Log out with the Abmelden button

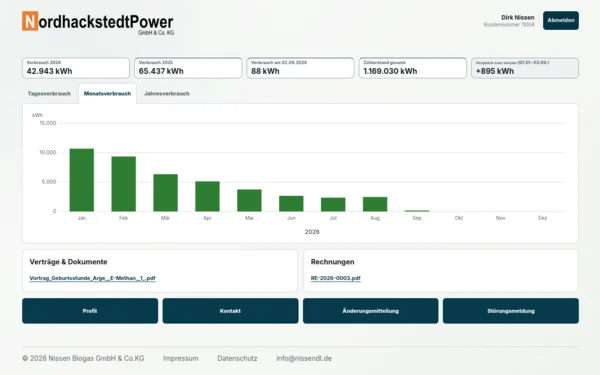click(x=561, y=20)
